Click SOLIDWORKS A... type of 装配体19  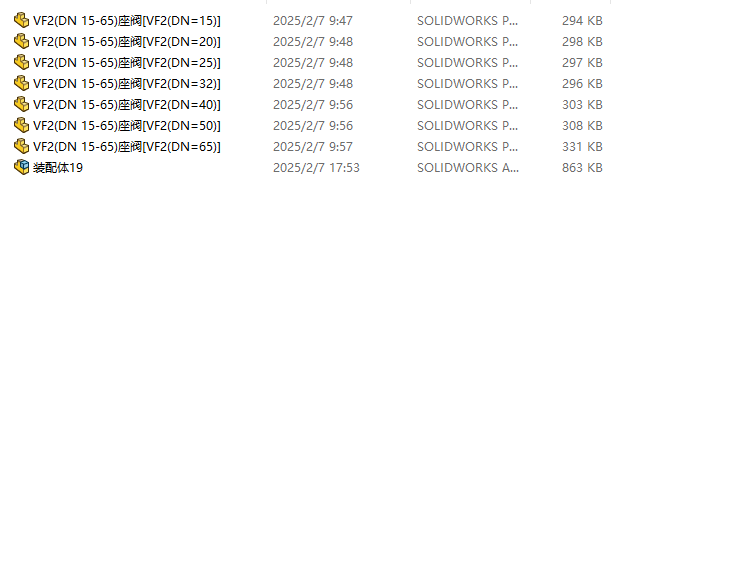click(x=468, y=168)
